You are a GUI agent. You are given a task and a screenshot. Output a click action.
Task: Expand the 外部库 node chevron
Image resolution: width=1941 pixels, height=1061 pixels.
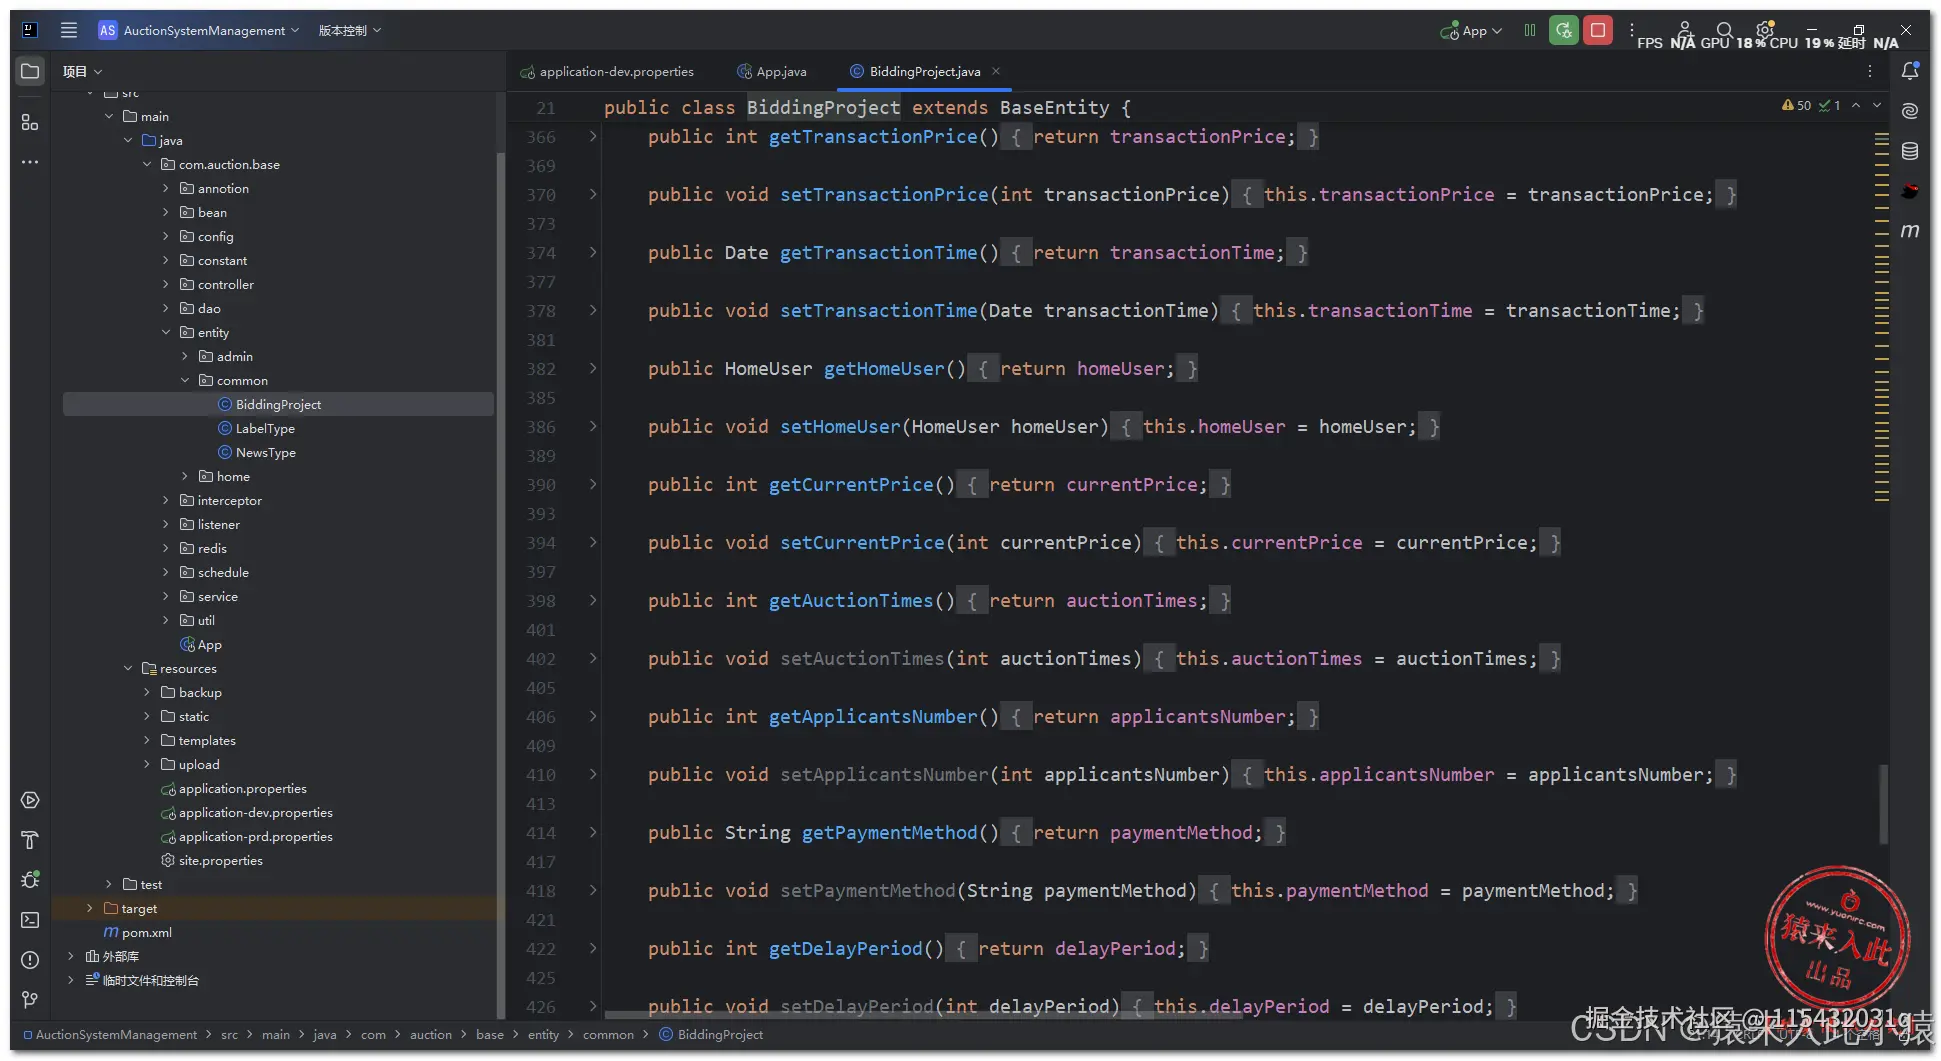coord(71,956)
